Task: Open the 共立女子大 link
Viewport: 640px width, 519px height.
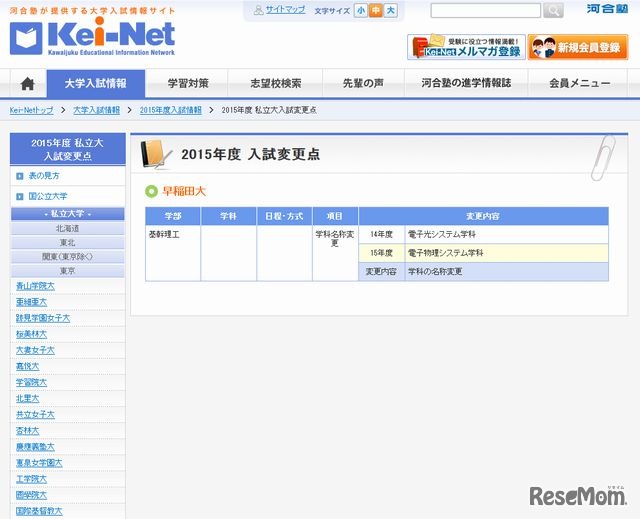Action: (x=35, y=415)
